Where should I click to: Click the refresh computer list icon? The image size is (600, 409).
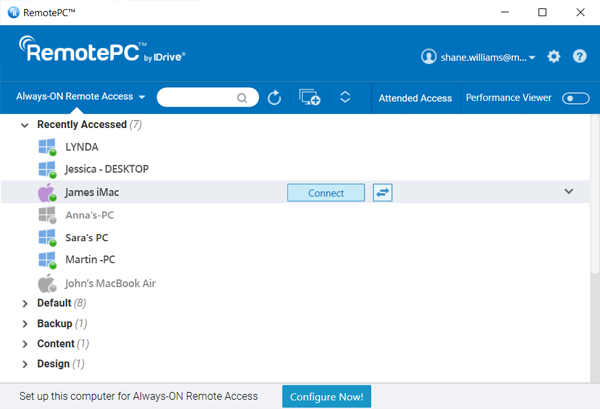(x=275, y=98)
